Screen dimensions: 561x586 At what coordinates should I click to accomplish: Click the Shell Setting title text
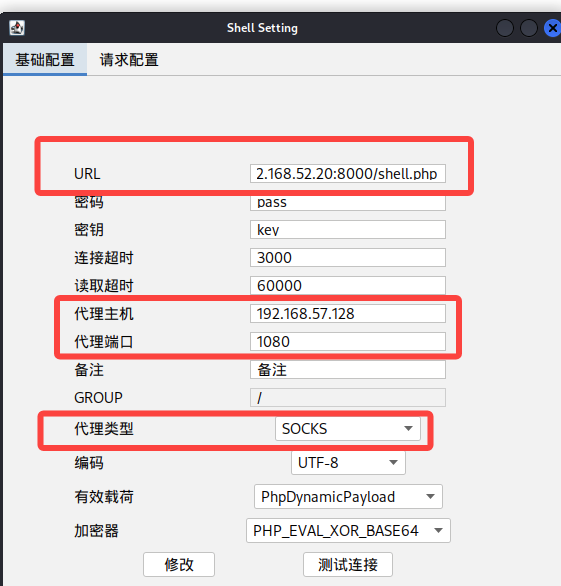[262, 28]
